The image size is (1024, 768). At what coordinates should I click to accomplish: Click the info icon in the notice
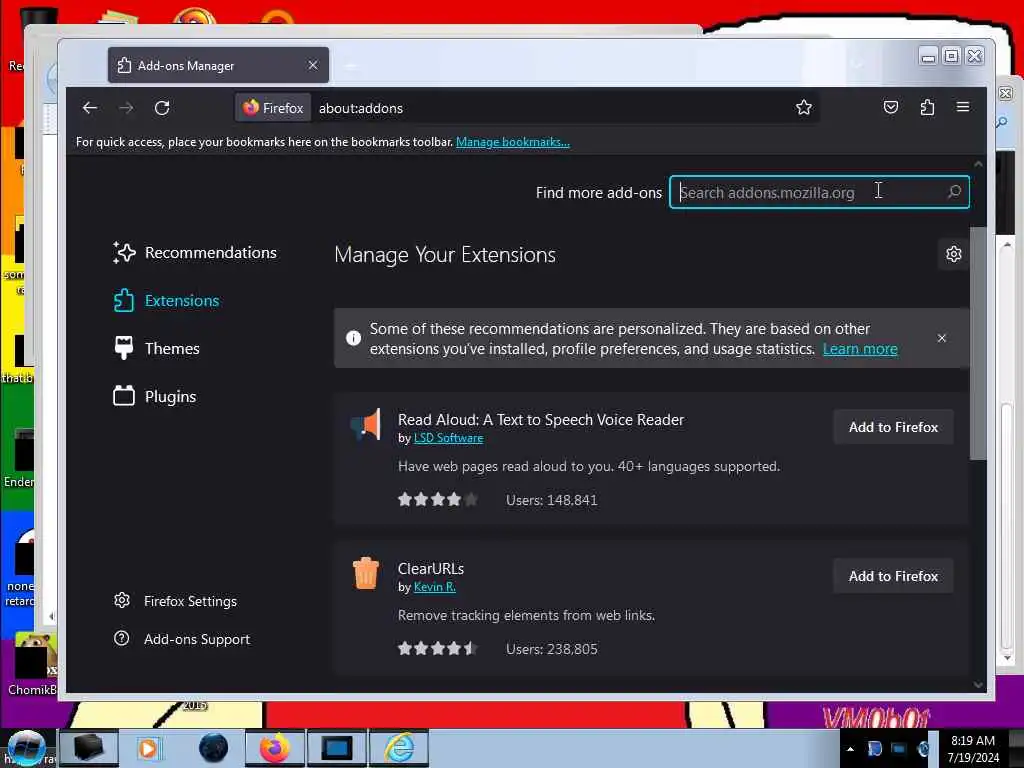353,338
